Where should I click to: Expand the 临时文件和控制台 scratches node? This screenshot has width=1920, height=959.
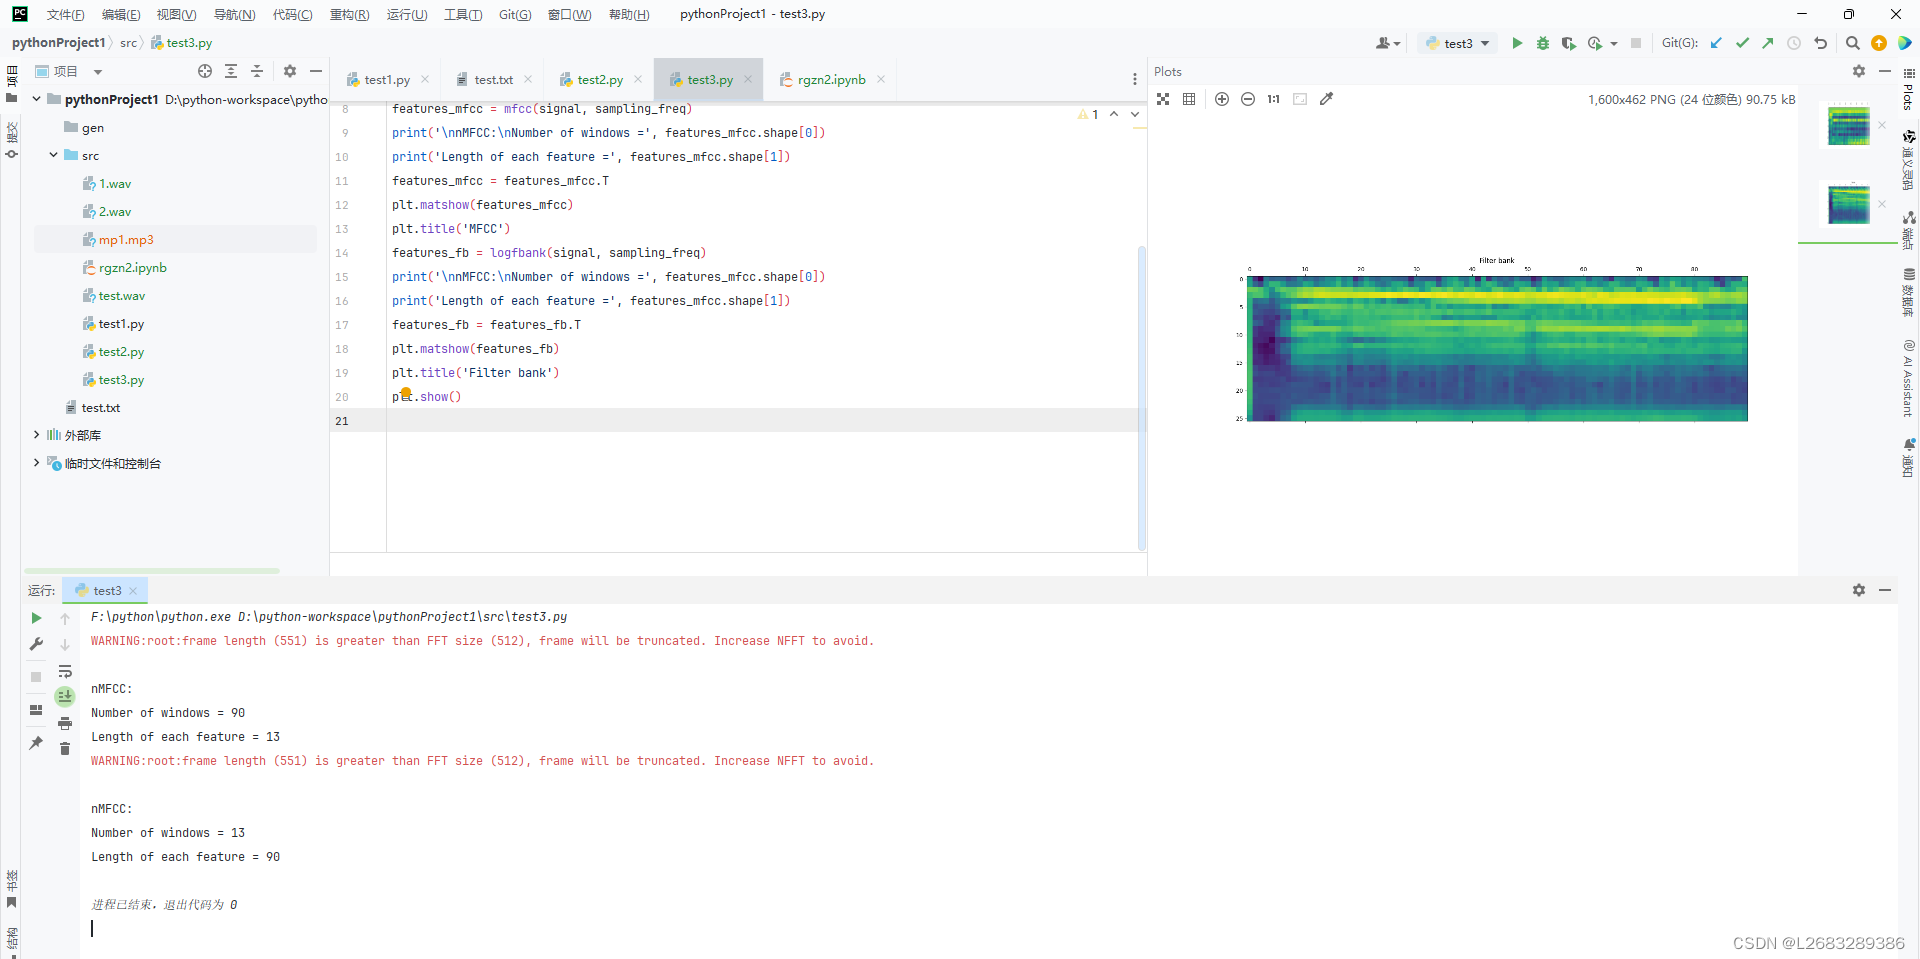pyautogui.click(x=37, y=463)
